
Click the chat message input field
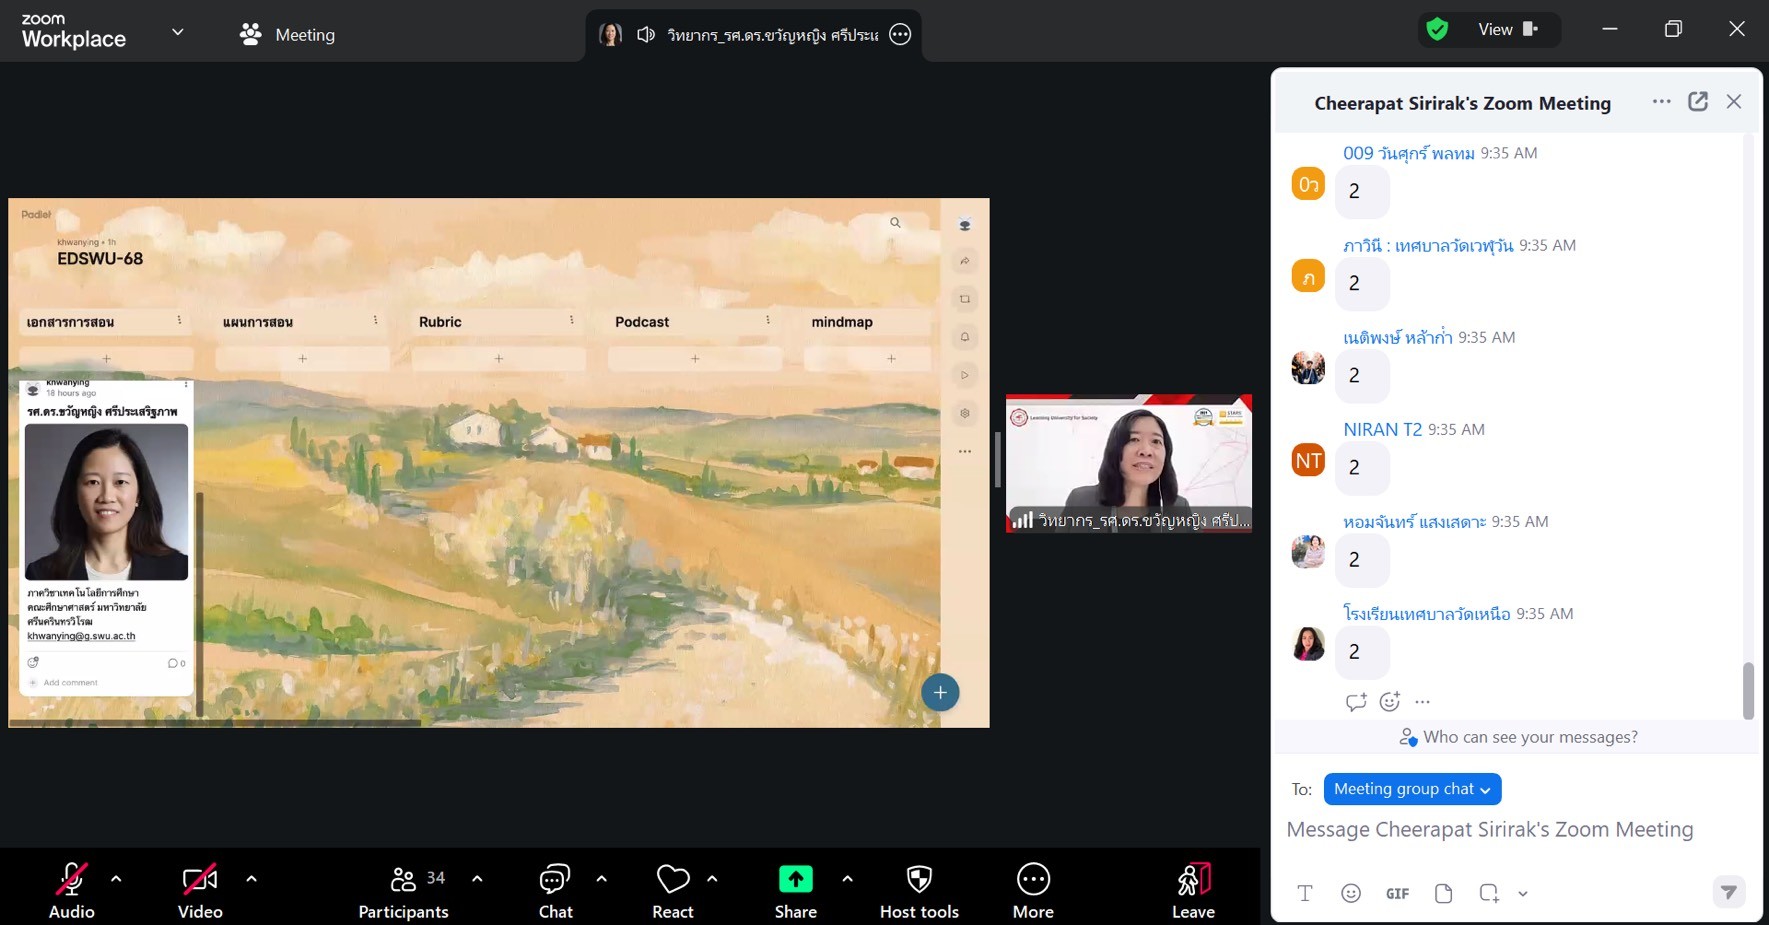pos(1490,830)
